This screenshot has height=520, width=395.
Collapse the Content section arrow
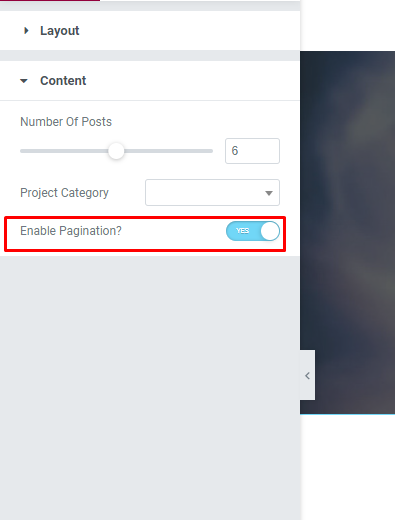click(x=24, y=81)
